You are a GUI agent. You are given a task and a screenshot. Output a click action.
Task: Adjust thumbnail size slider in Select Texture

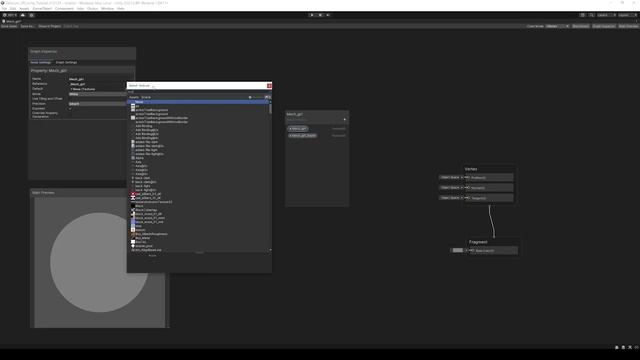[x=257, y=97]
